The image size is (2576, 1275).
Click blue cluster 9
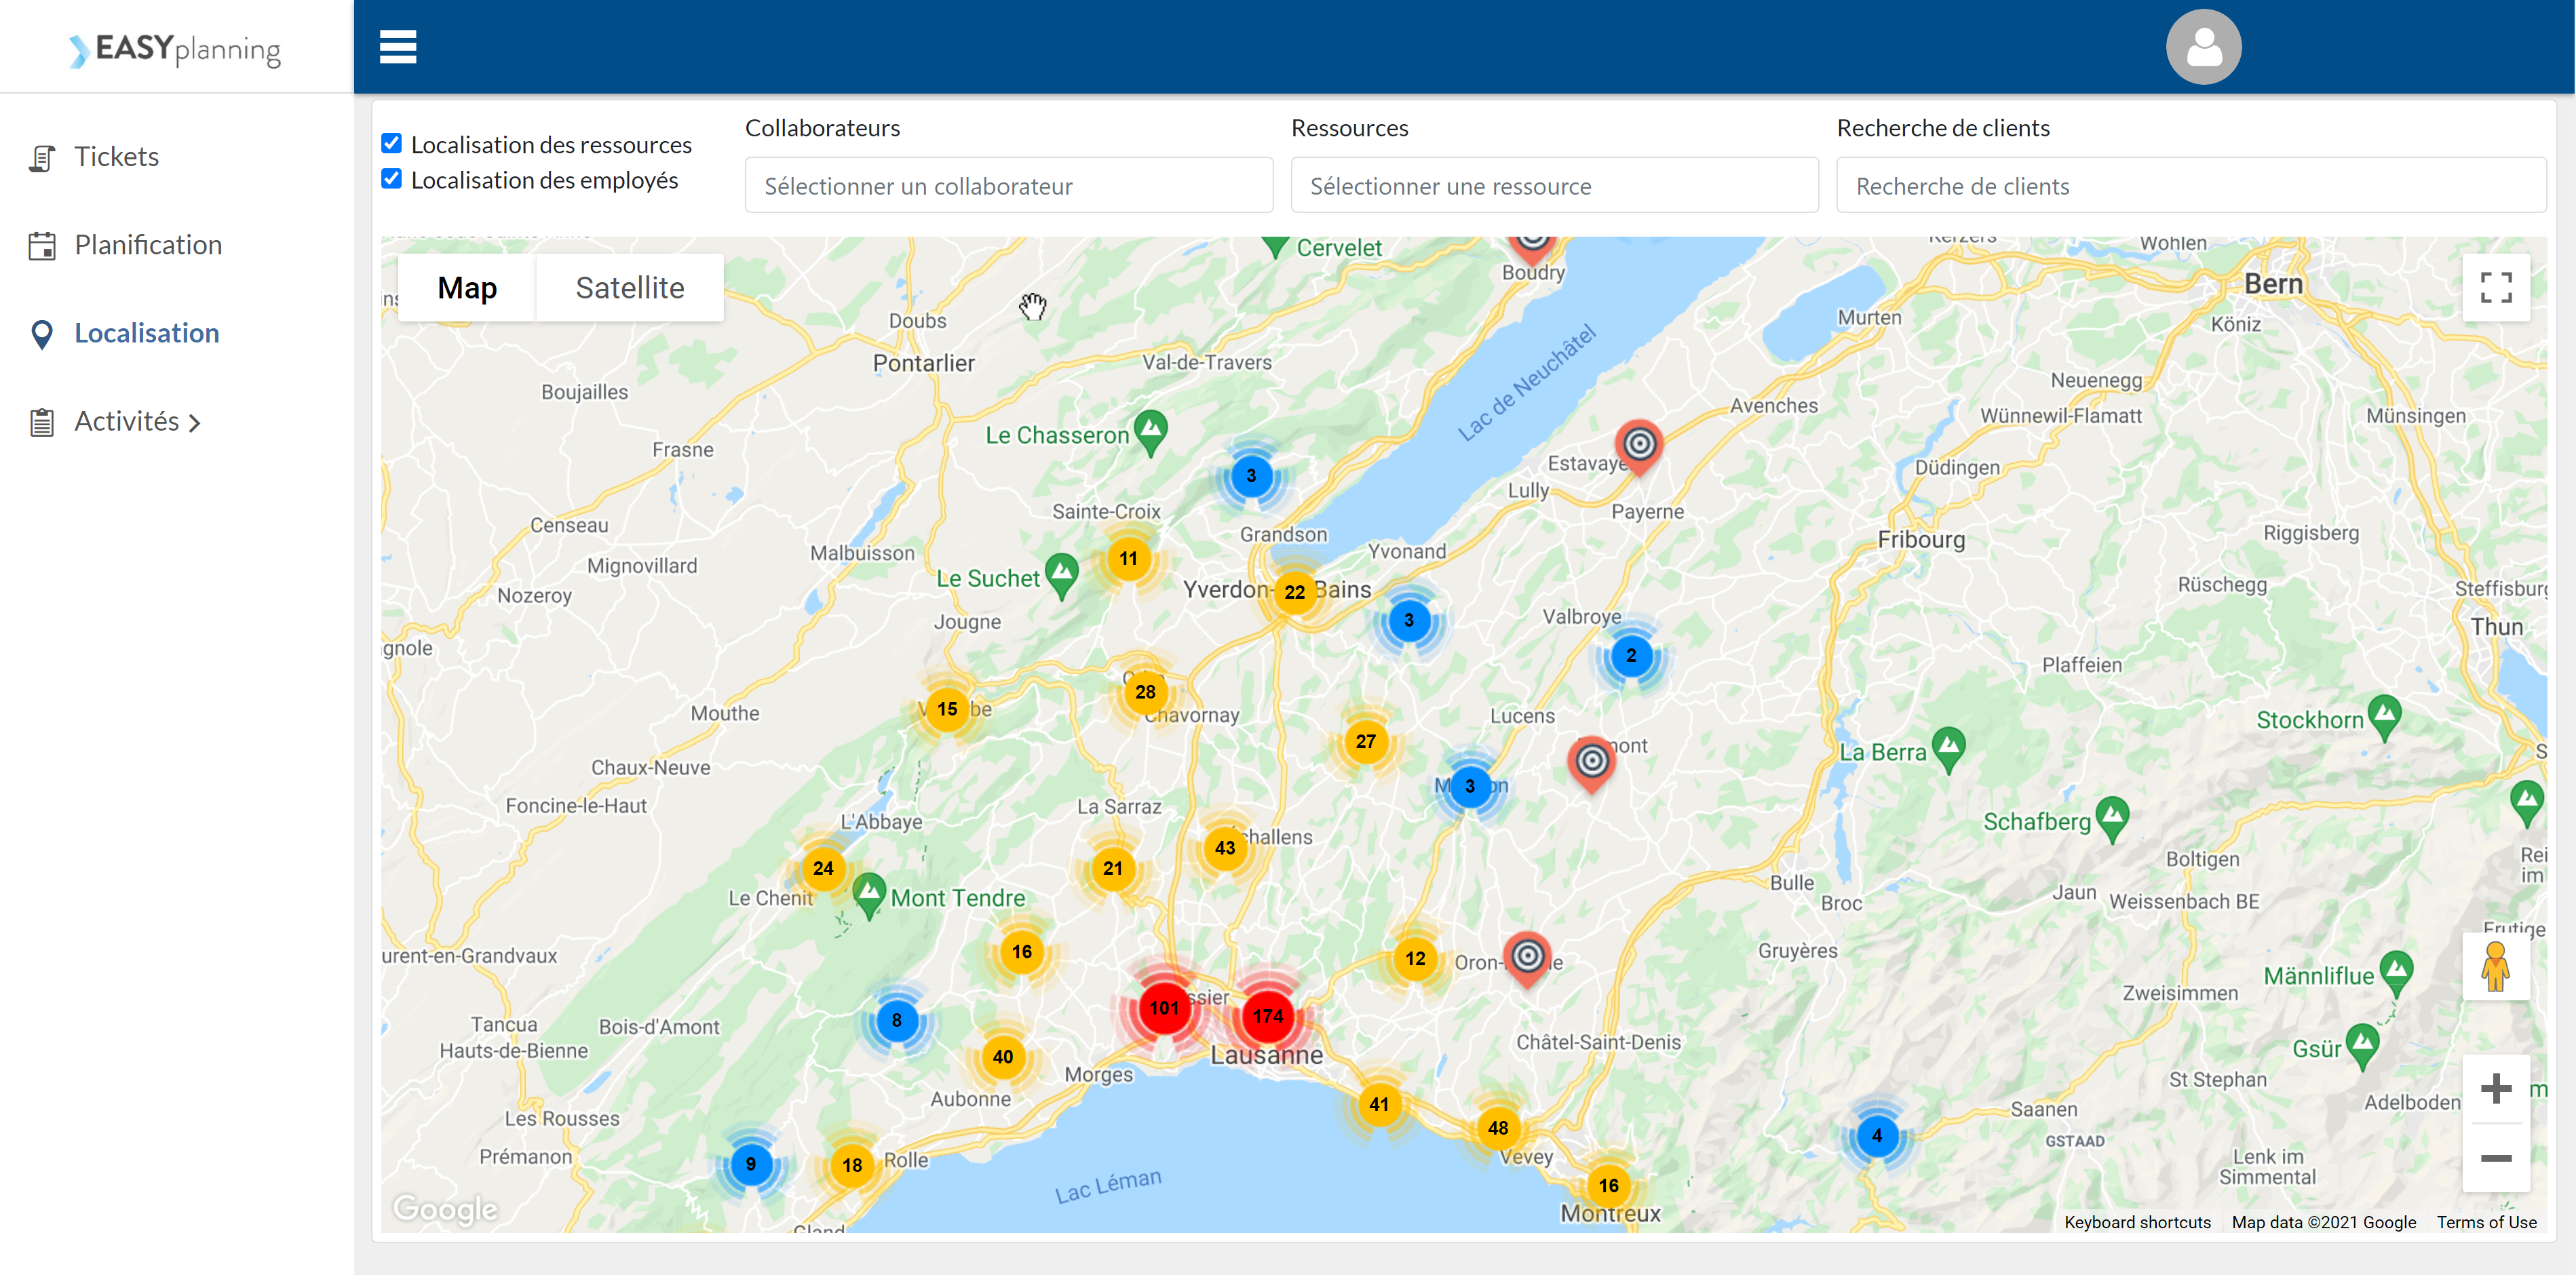pos(751,1164)
